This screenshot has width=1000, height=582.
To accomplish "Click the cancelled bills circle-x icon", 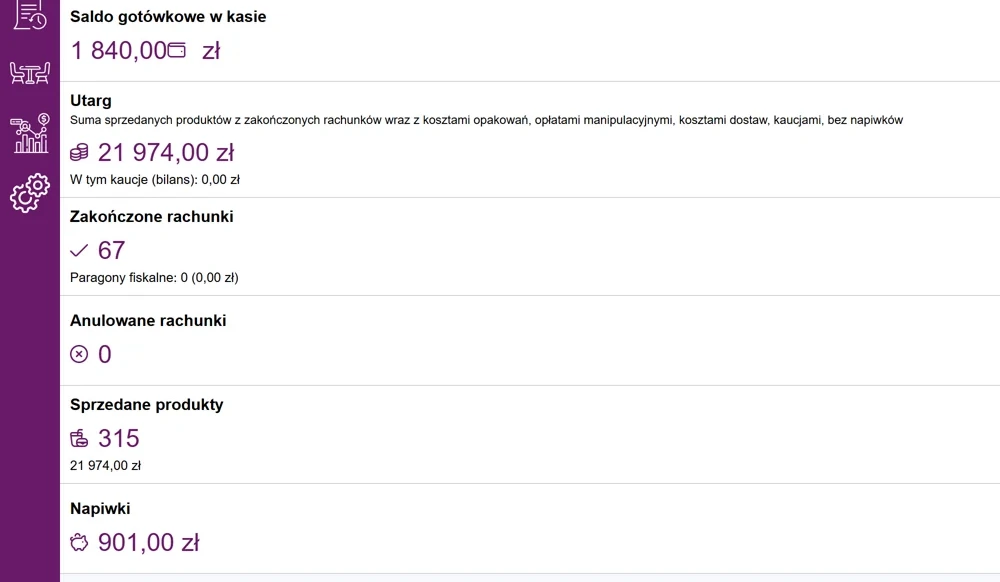I will (x=79, y=354).
